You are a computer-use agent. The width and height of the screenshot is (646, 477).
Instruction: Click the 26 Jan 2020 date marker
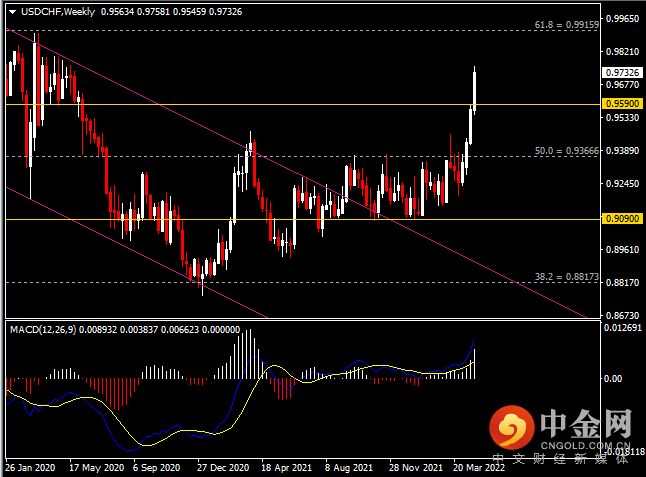[x=30, y=468]
